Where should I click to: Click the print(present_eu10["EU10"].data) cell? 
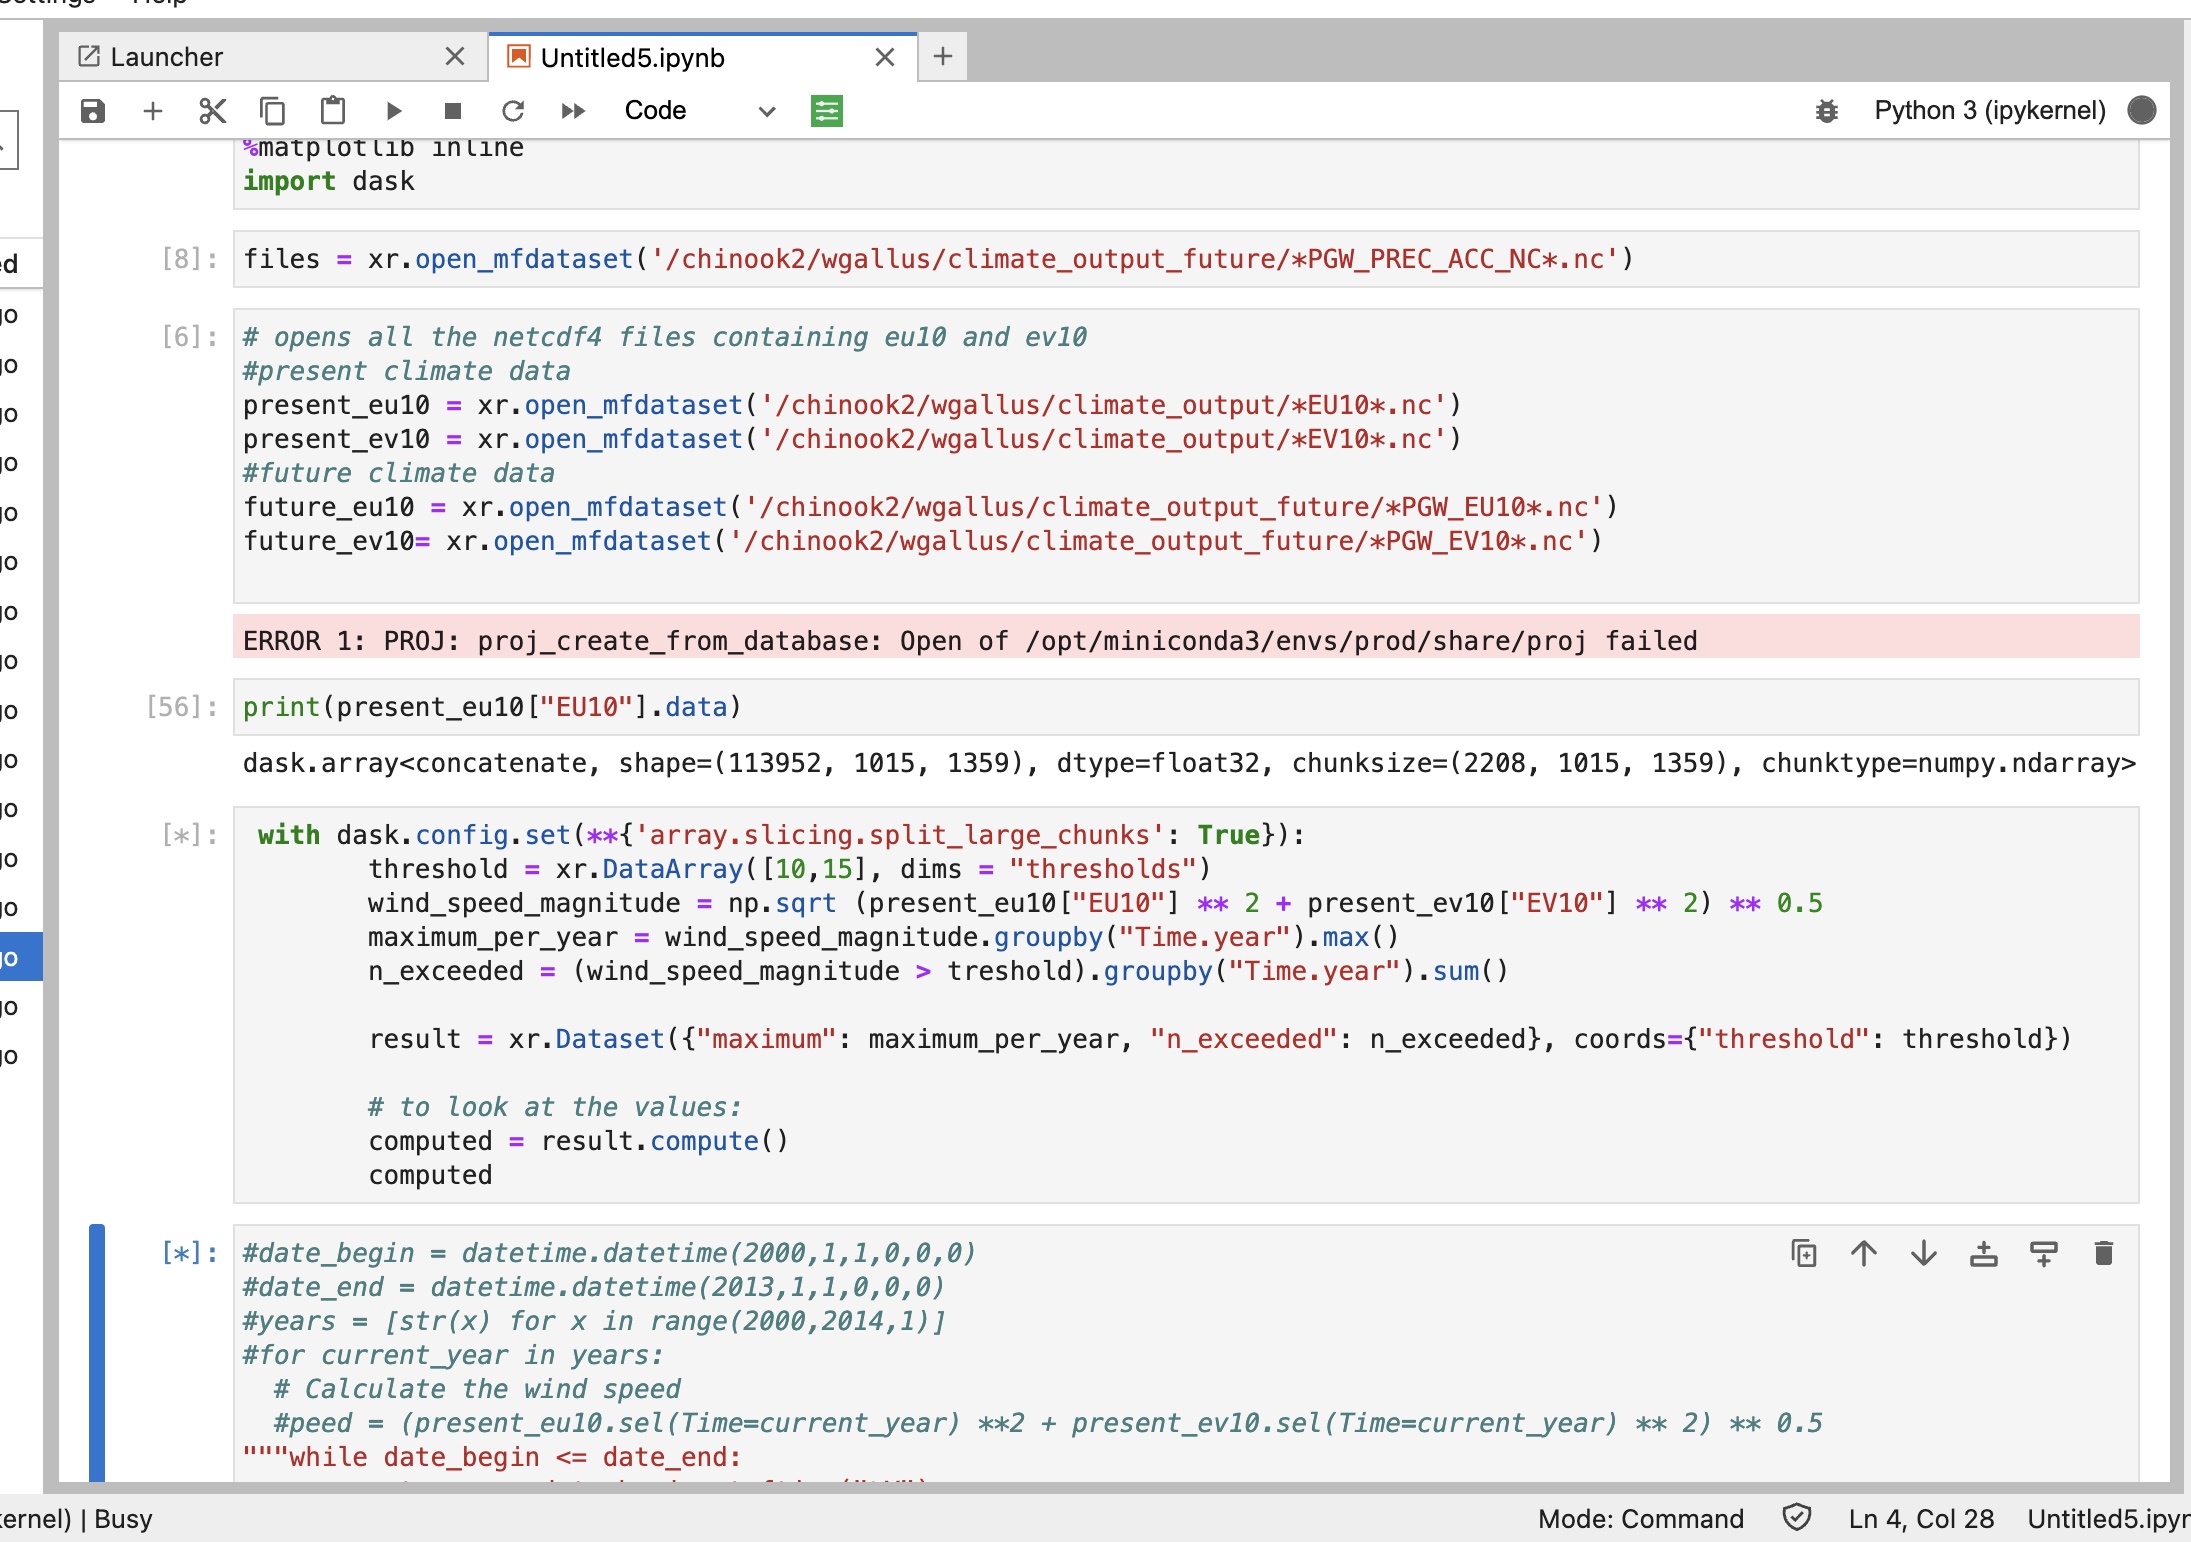pos(1186,707)
